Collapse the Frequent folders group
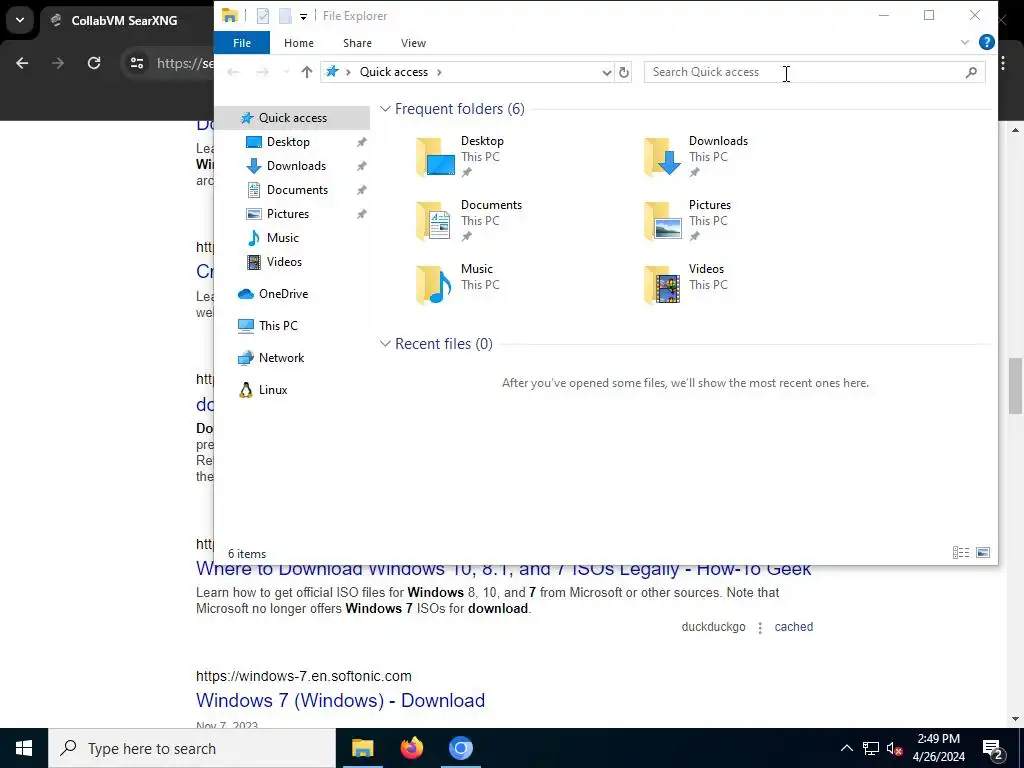 point(385,109)
